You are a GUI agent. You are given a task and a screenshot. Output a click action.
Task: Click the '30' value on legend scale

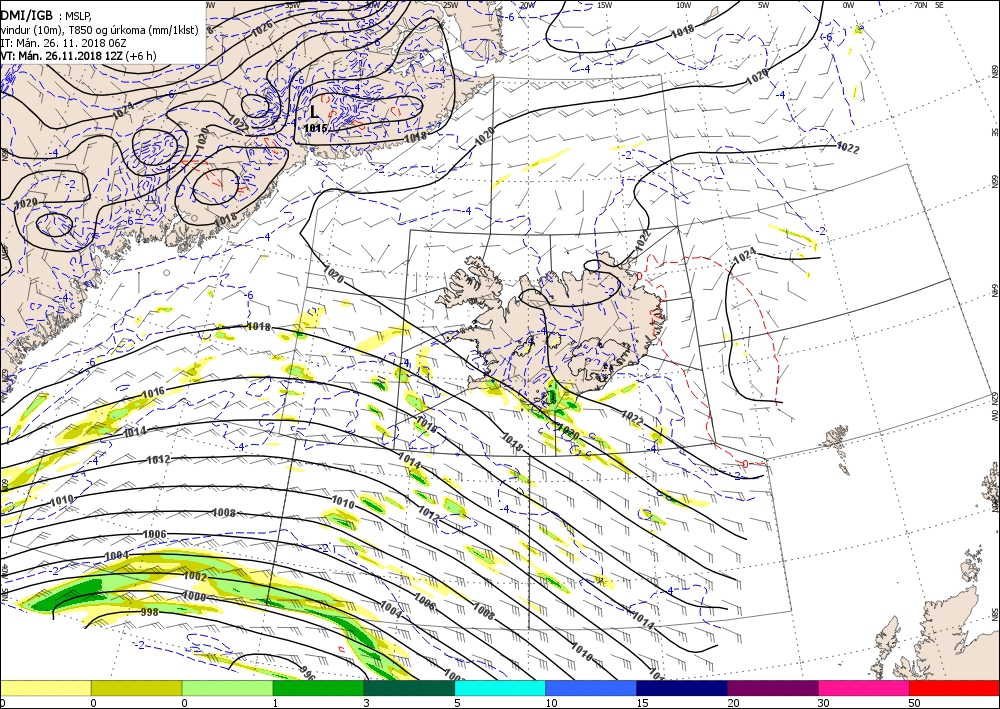(x=823, y=703)
